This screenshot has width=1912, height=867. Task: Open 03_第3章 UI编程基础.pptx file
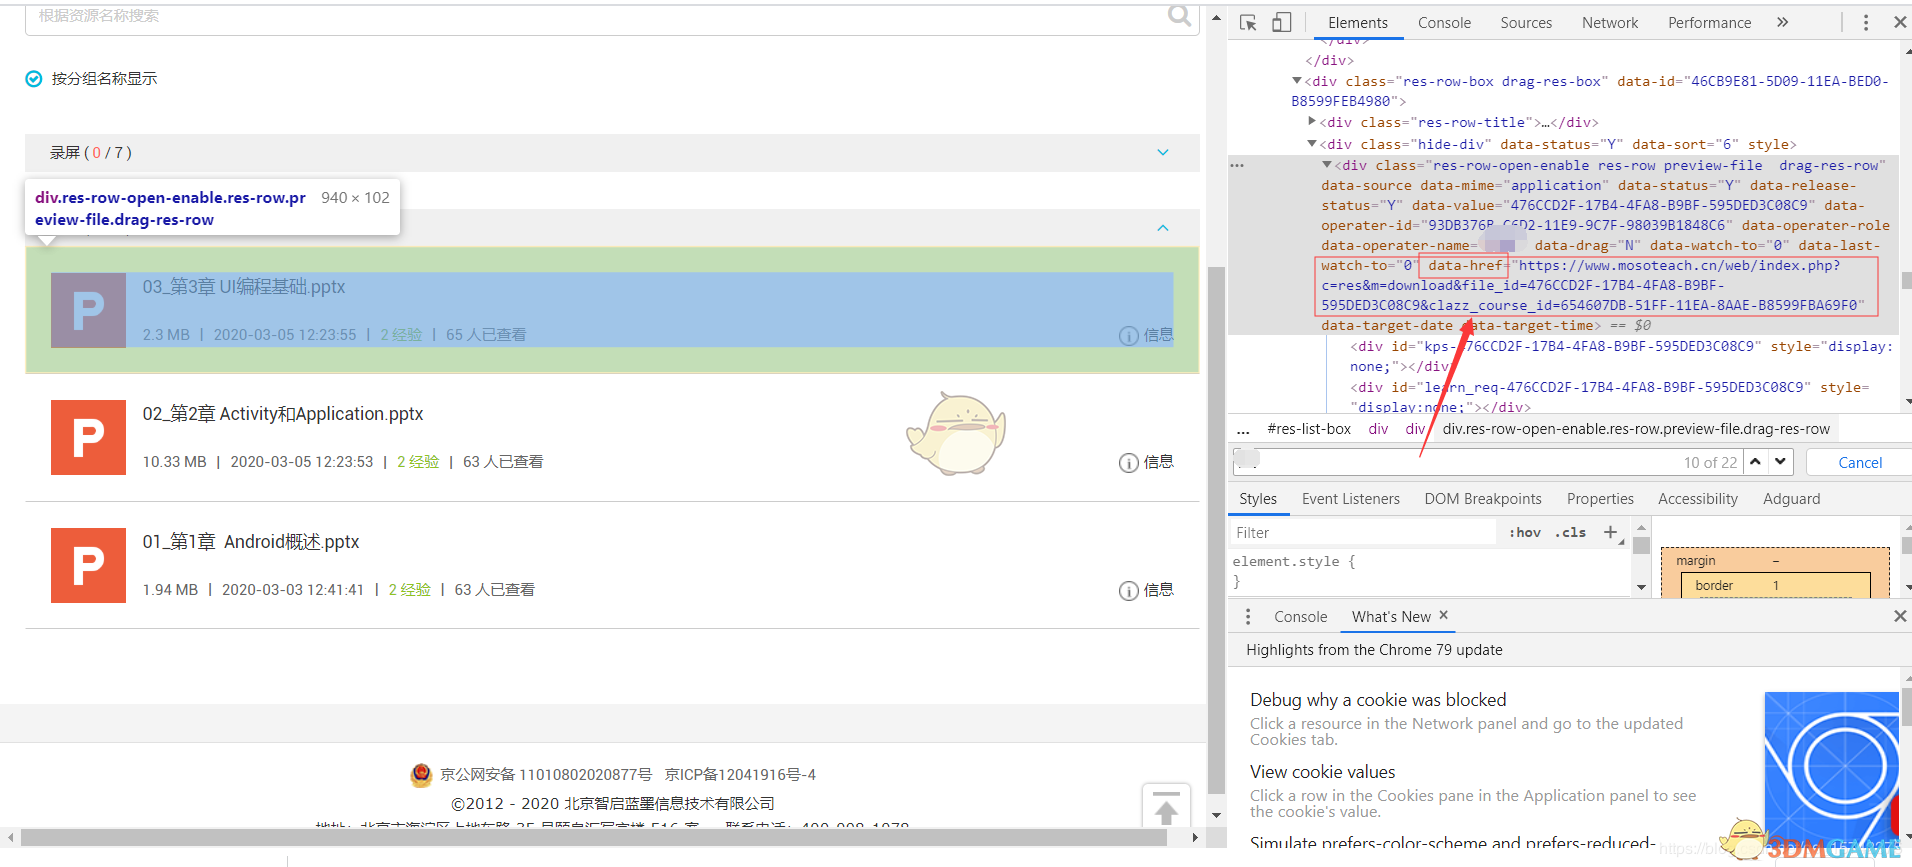[244, 287]
